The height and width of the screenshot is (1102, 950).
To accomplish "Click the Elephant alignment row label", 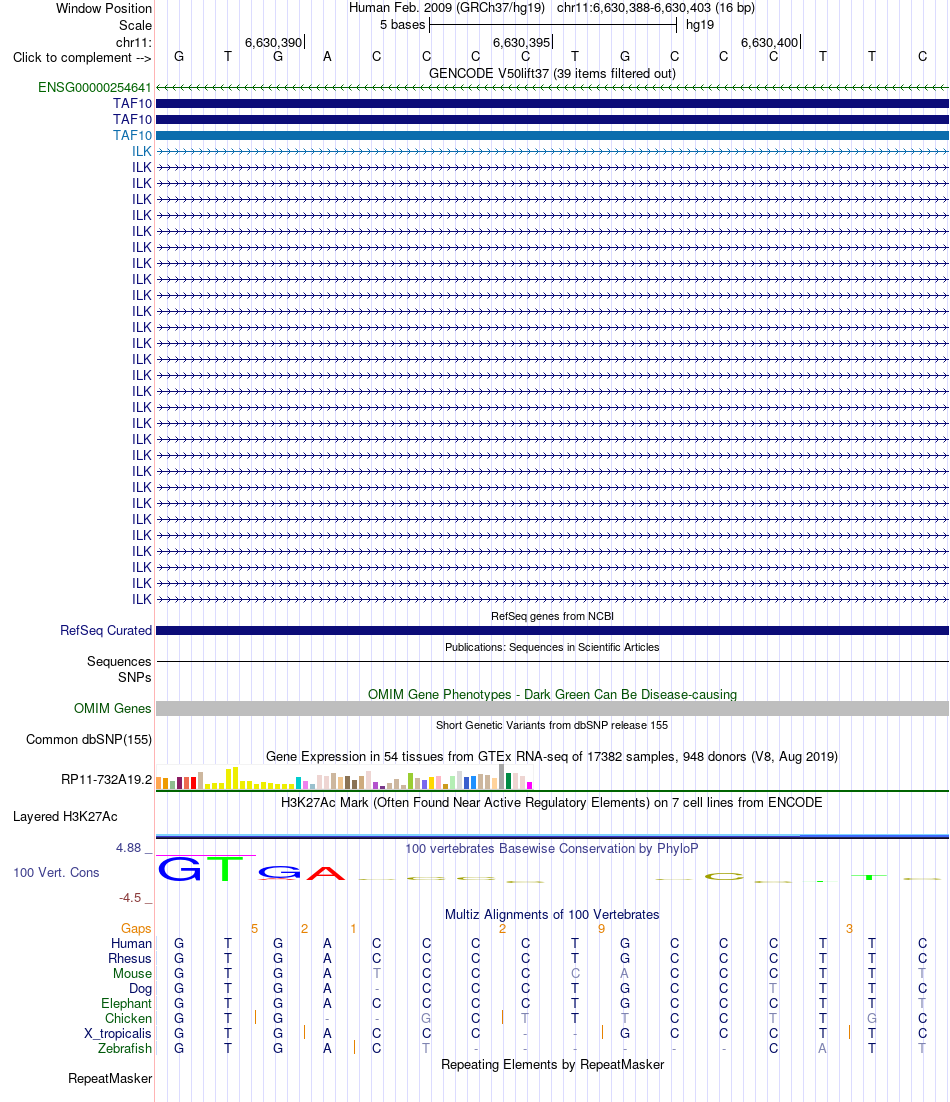I will coord(126,1004).
